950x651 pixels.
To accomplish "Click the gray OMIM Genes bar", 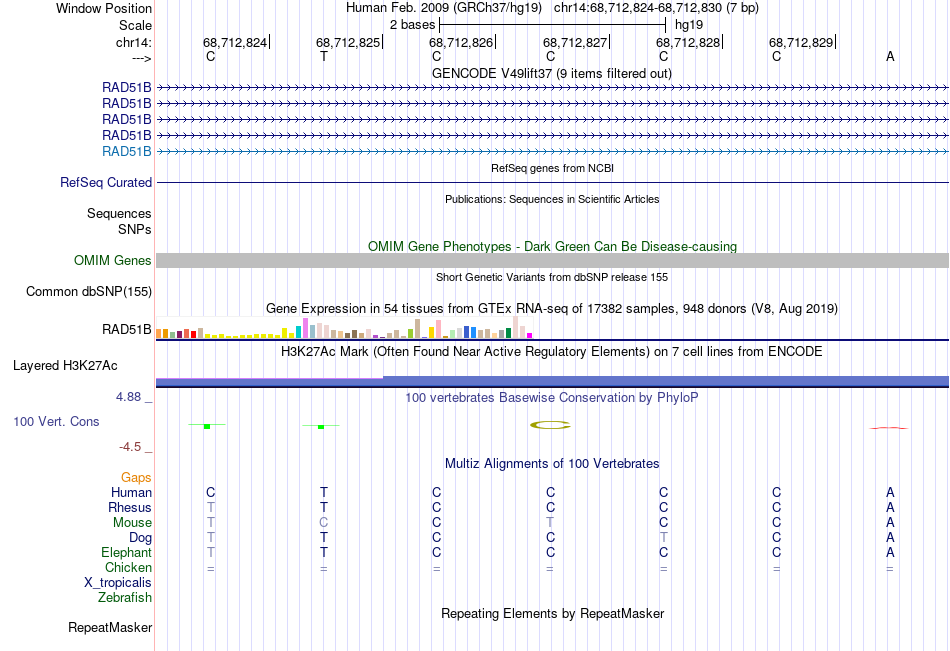I will click(552, 261).
